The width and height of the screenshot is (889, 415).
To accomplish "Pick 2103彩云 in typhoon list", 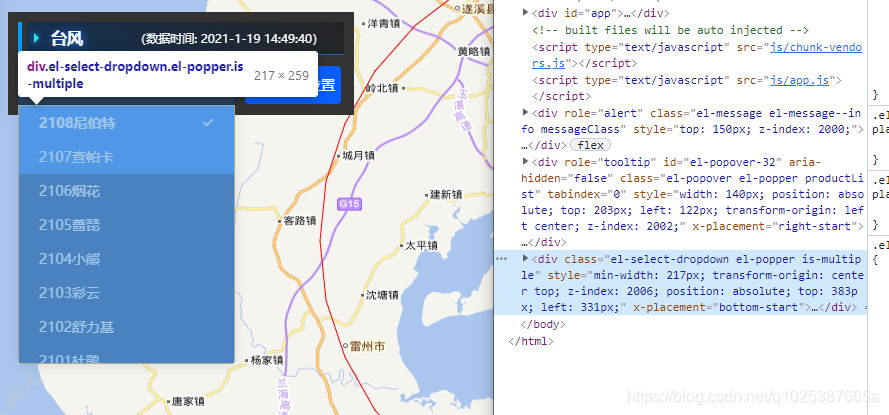I will pos(126,293).
